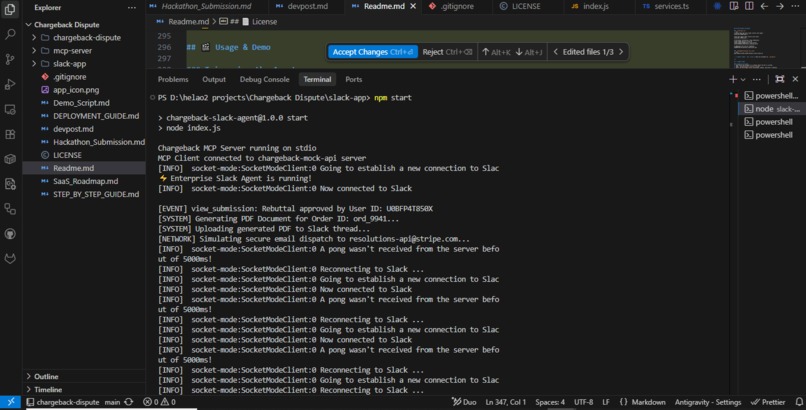Click the remote window indicator in status bar
The height and width of the screenshot is (410, 806).
pyautogui.click(x=11, y=402)
